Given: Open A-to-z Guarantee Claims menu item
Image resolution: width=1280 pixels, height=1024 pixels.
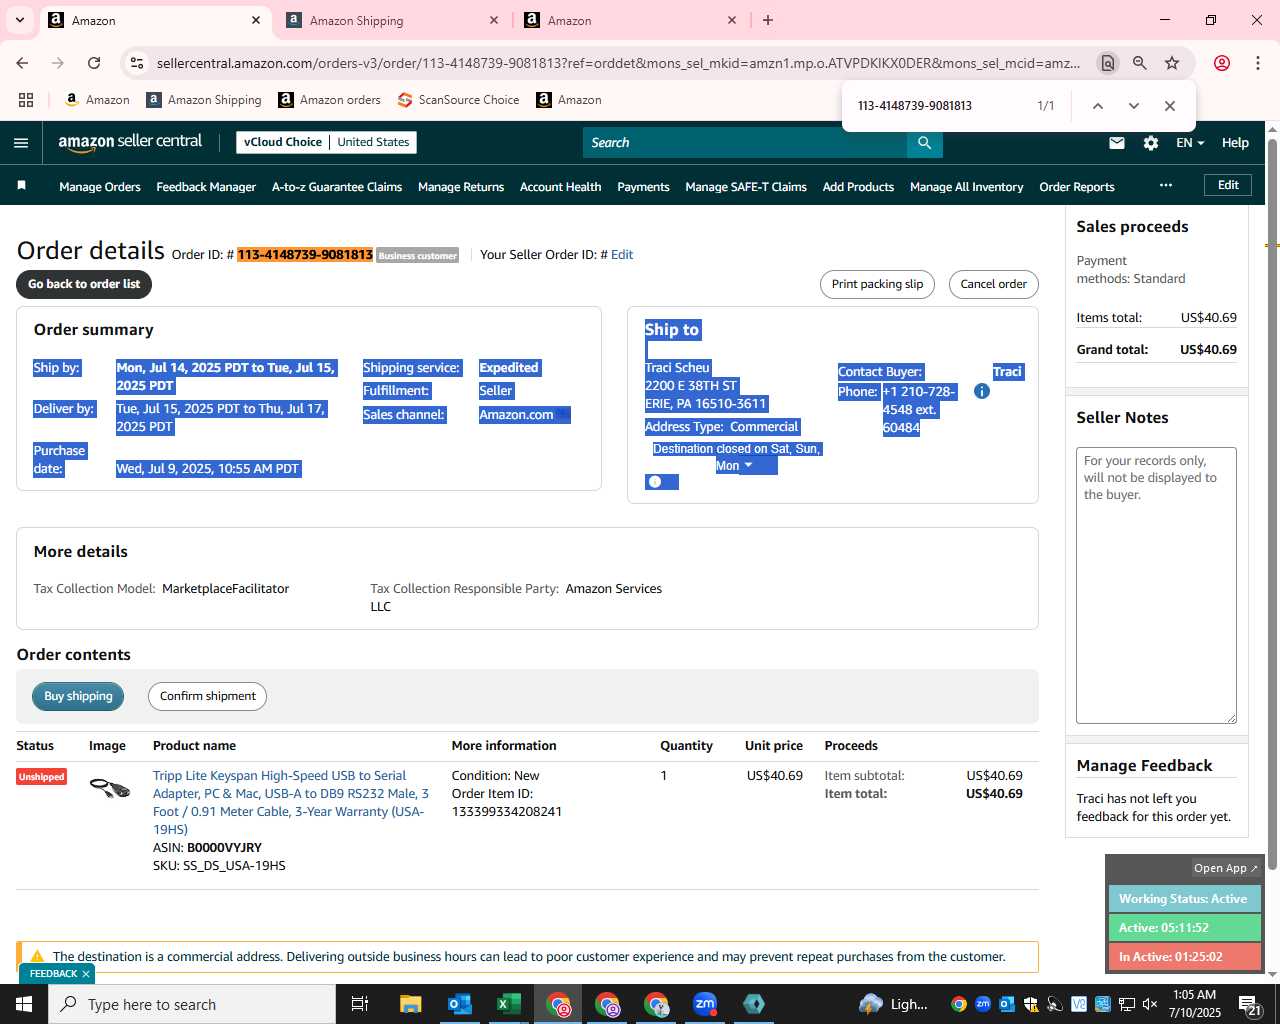Looking at the screenshot, I should [x=337, y=187].
